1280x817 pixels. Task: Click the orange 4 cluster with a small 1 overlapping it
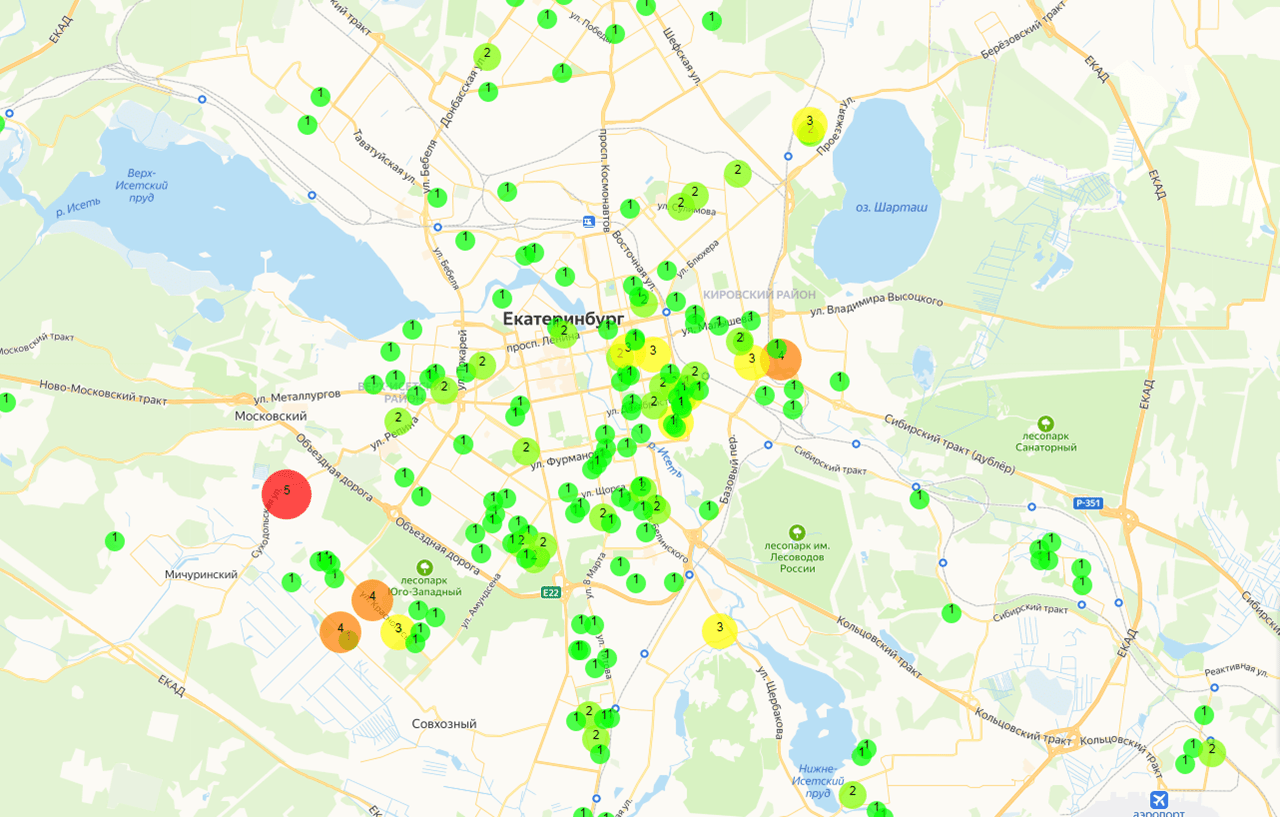pyautogui.click(x=340, y=631)
